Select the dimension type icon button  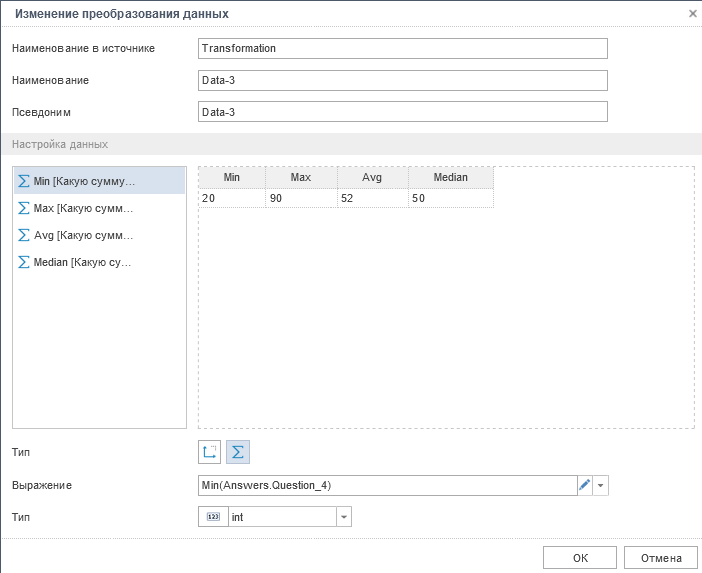pos(210,452)
